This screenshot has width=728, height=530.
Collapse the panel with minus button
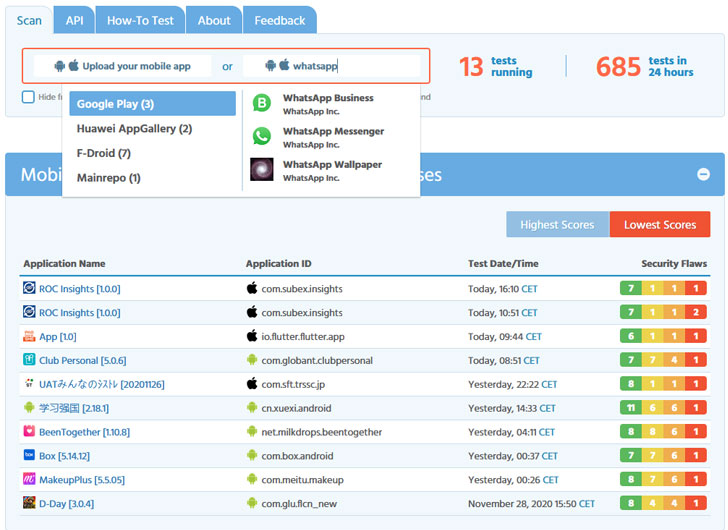click(703, 174)
